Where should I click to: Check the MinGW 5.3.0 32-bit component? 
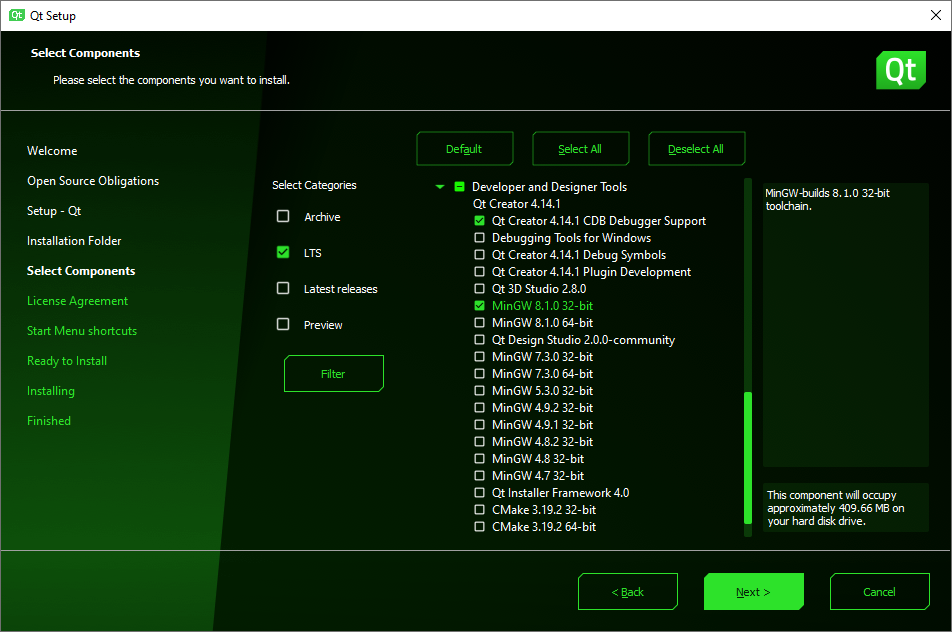pyautogui.click(x=480, y=390)
